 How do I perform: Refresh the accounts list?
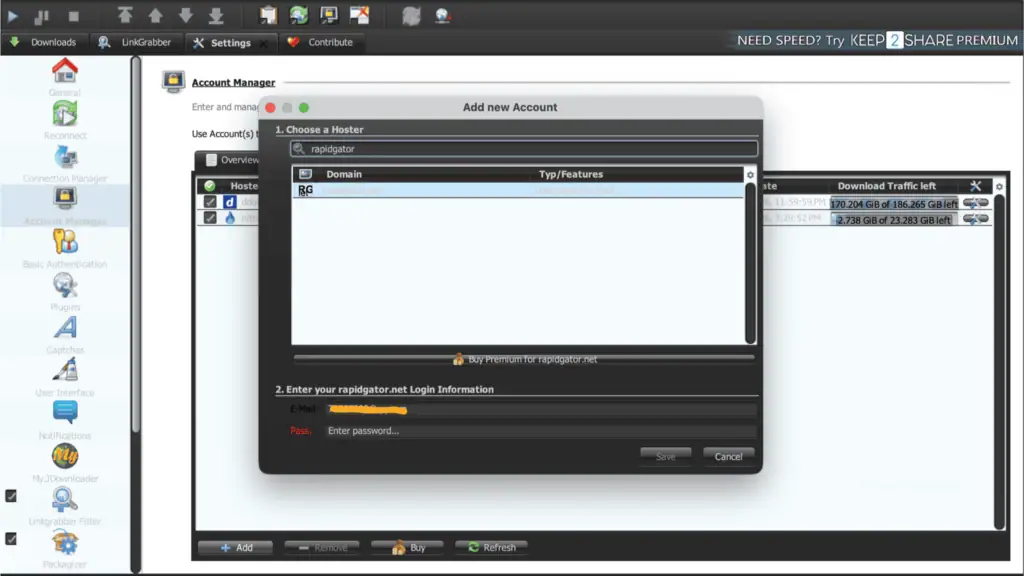click(x=491, y=548)
